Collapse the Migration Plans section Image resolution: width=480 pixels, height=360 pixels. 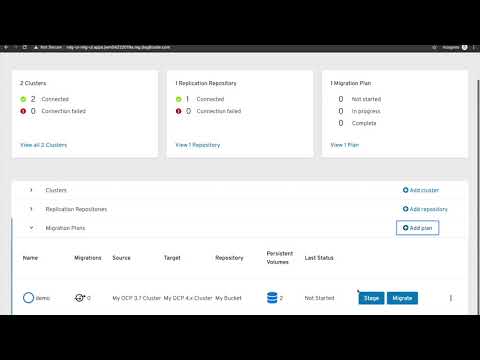pos(31,228)
